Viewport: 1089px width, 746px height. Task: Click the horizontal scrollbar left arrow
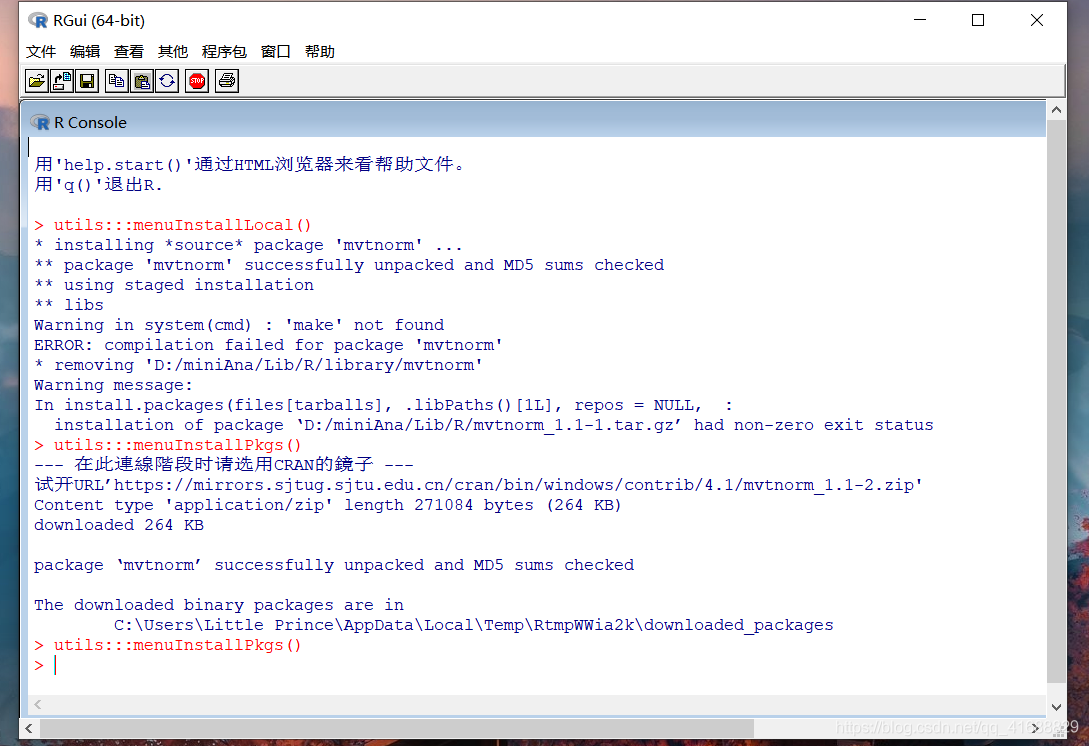34,705
